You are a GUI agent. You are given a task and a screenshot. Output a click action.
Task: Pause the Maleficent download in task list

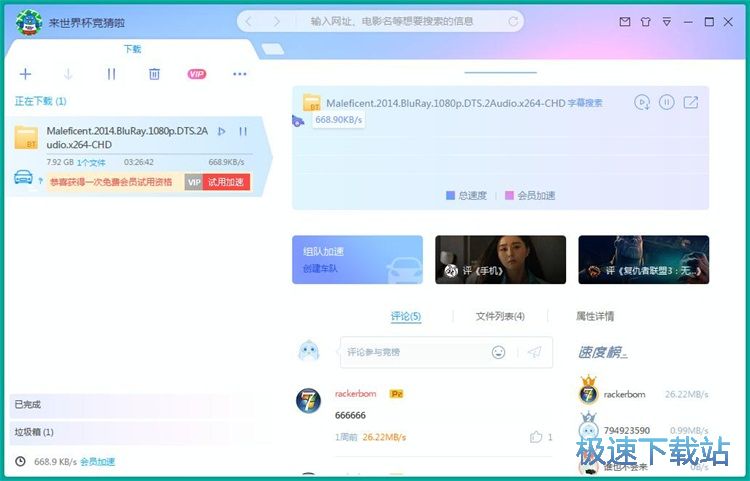(243, 131)
